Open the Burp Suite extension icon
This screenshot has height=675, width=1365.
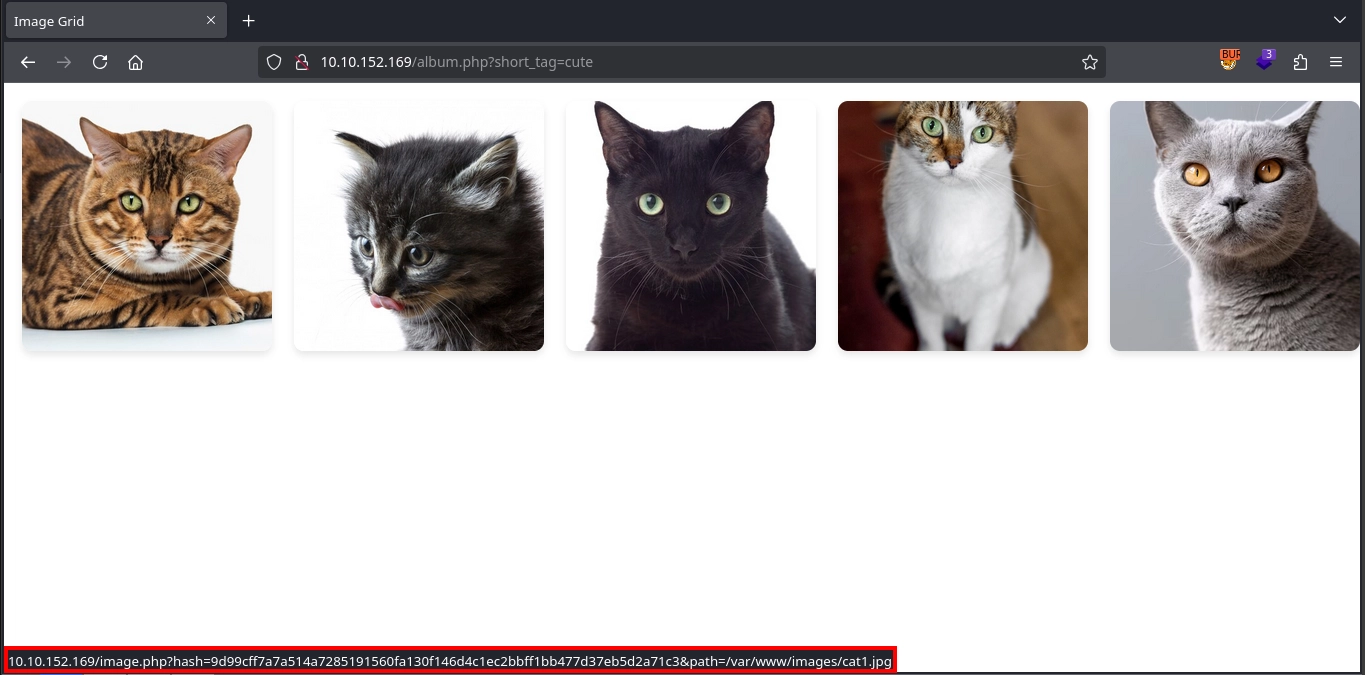1229,61
